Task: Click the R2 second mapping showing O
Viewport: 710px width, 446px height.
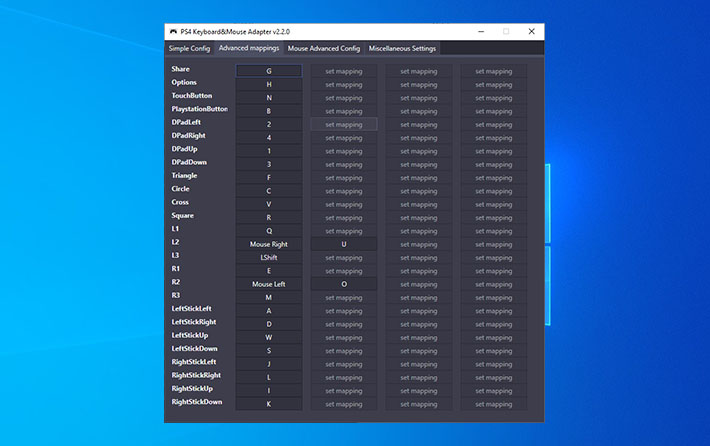Action: tap(344, 284)
